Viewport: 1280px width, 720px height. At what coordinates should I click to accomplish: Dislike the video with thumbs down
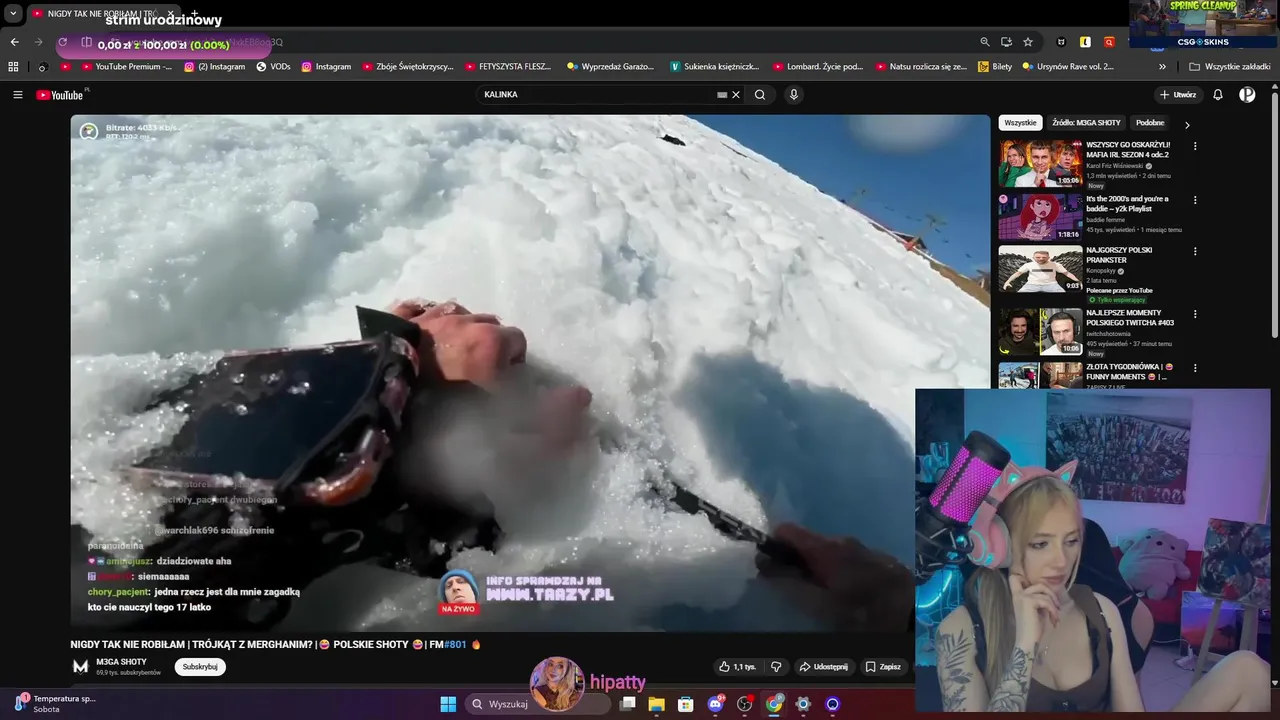[x=775, y=667]
